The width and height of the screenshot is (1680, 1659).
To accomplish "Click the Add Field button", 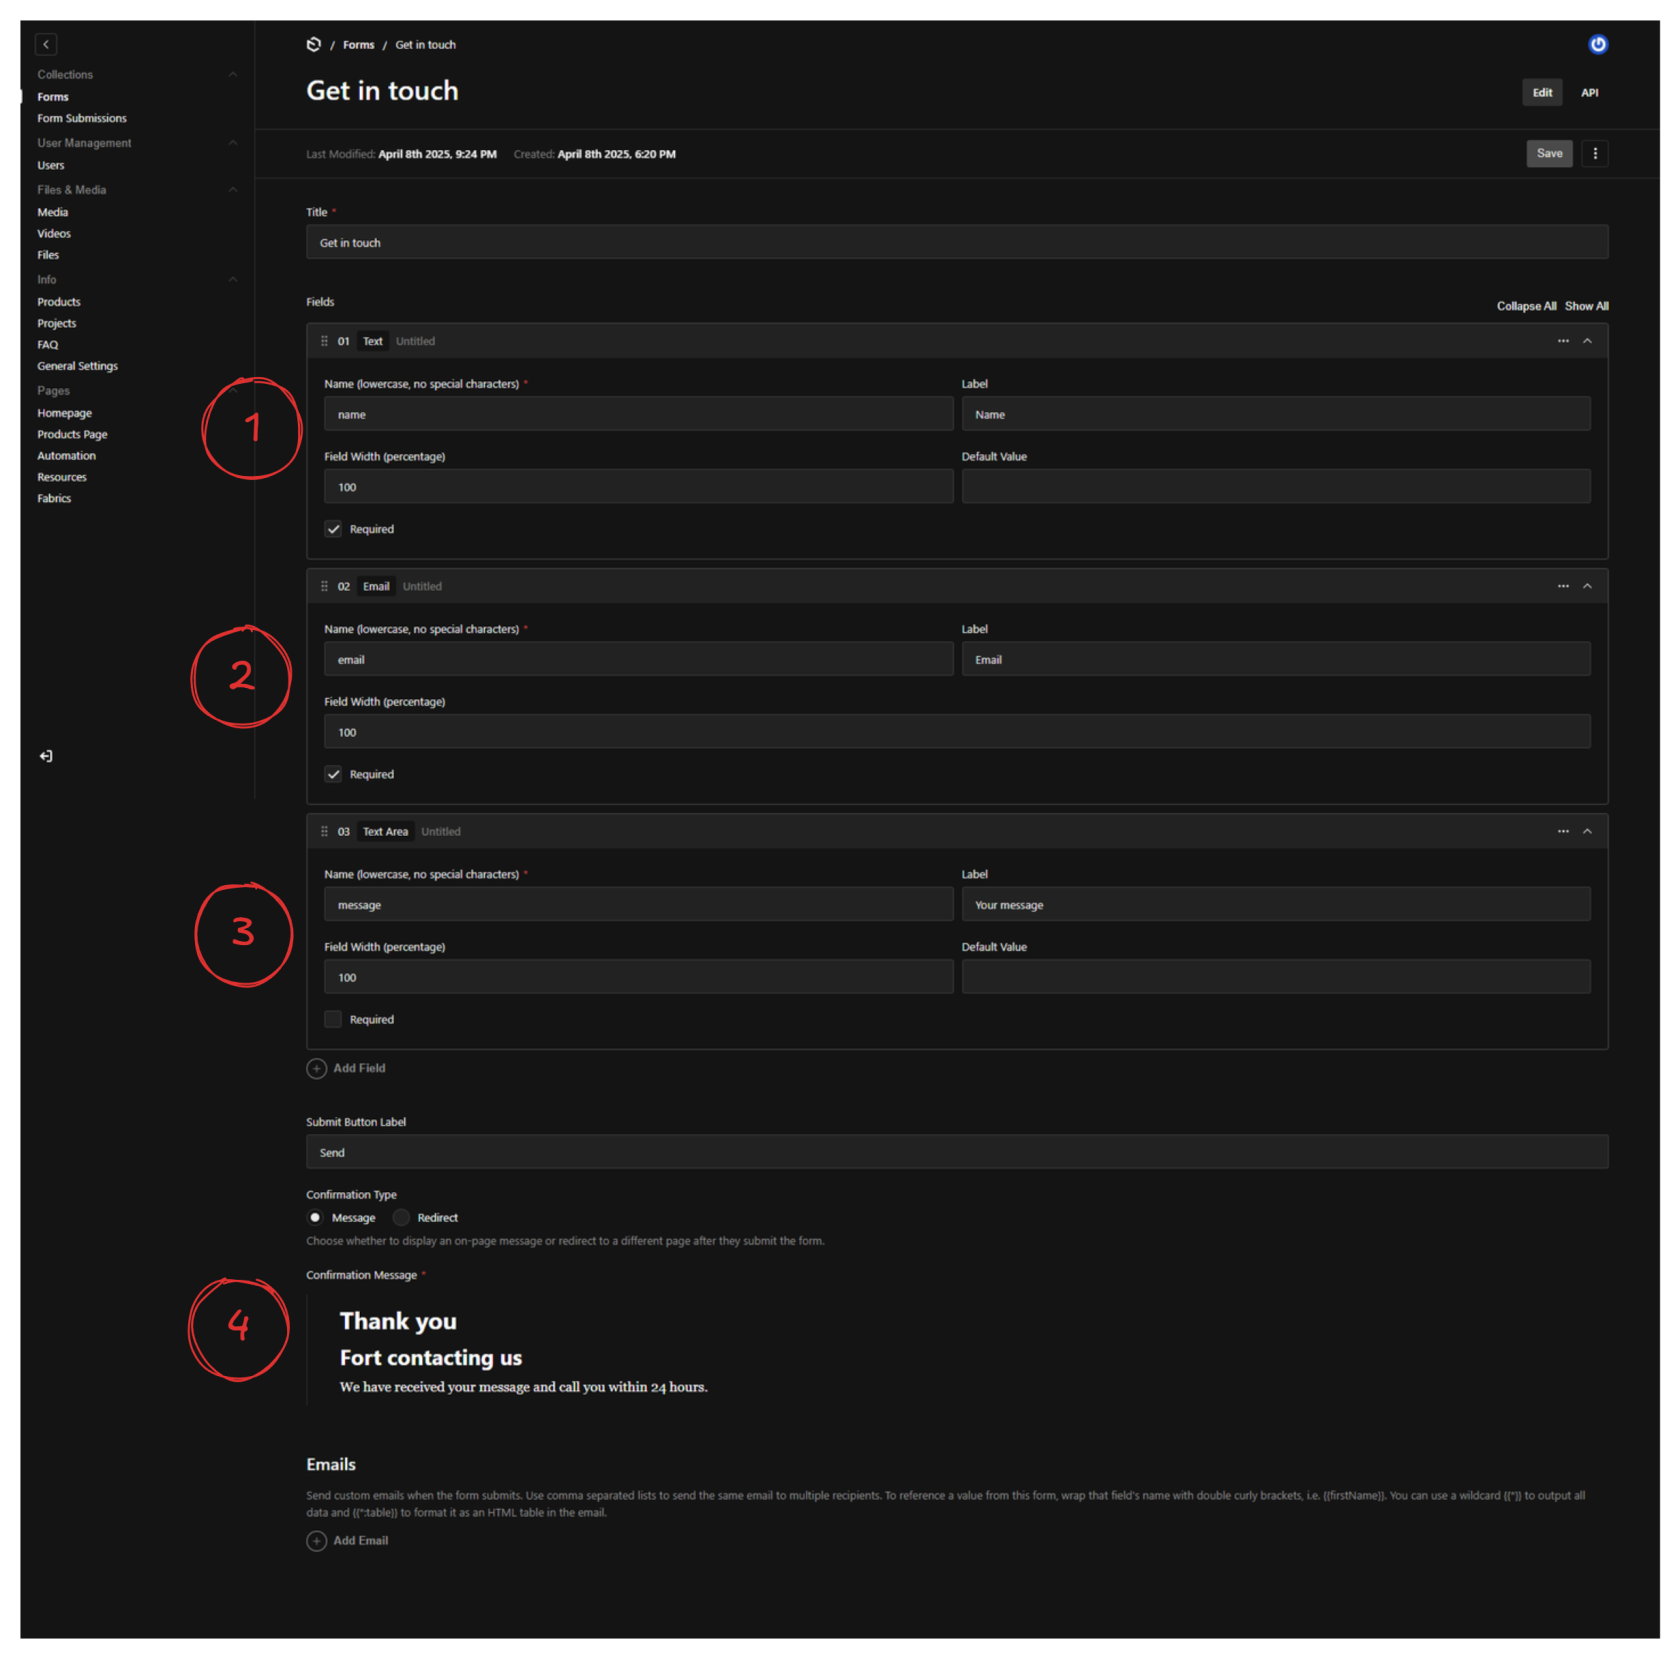I will point(346,1068).
